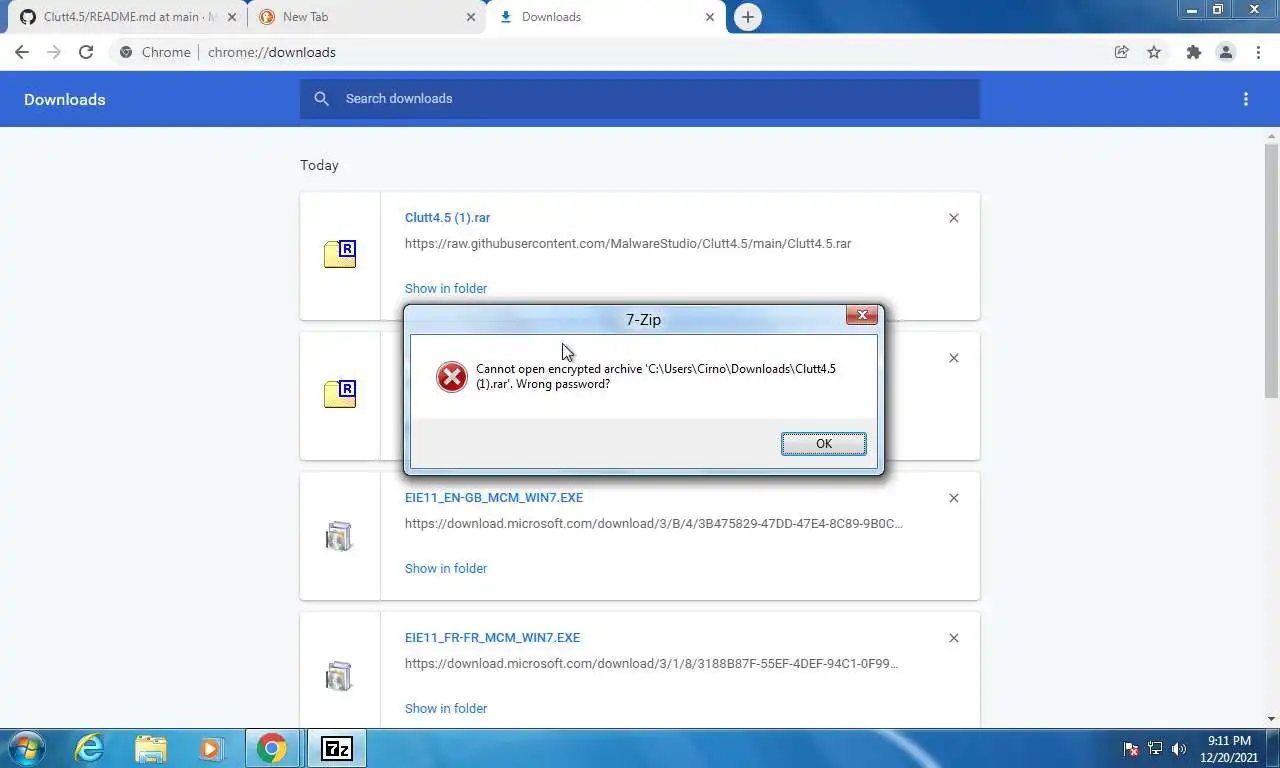This screenshot has width=1280, height=768.
Task: Open EIE11_FR-FR_MCM_WIN7.EXE
Action: (x=492, y=637)
